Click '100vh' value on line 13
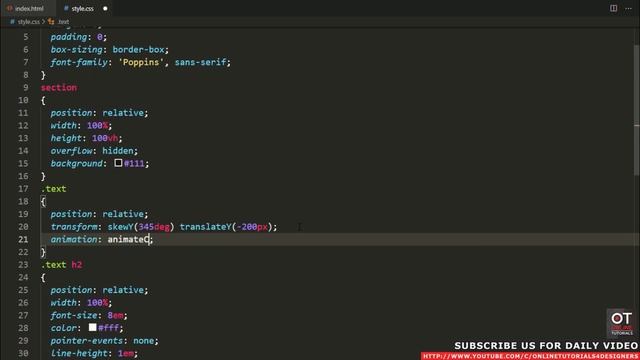This screenshot has height=360, width=640. click(x=105, y=138)
